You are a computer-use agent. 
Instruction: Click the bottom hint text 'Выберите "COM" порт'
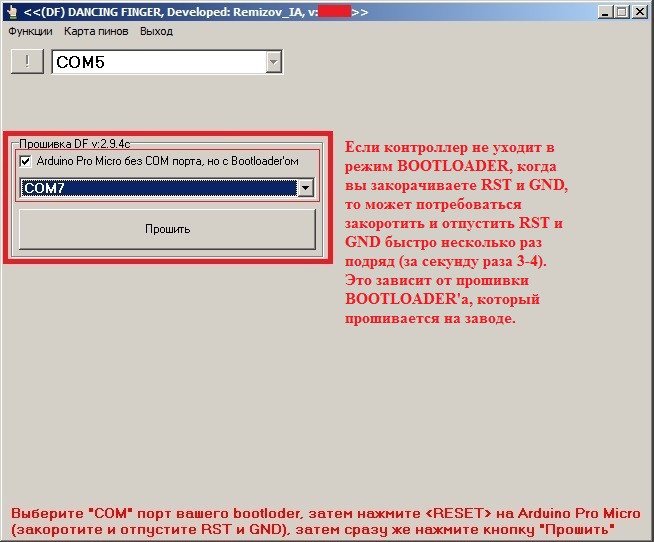pyautogui.click(x=325, y=521)
